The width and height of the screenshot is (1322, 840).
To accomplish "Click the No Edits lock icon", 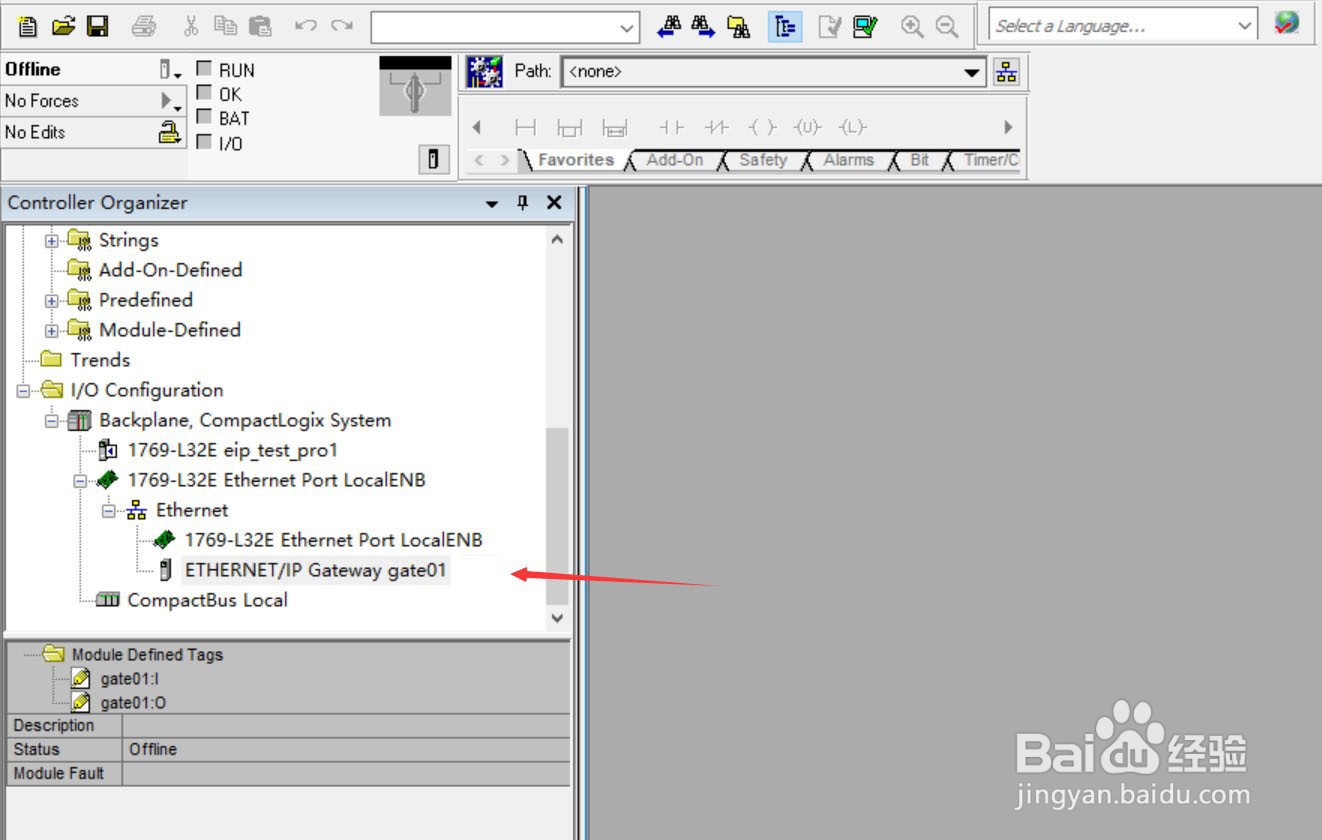I will tap(171, 132).
